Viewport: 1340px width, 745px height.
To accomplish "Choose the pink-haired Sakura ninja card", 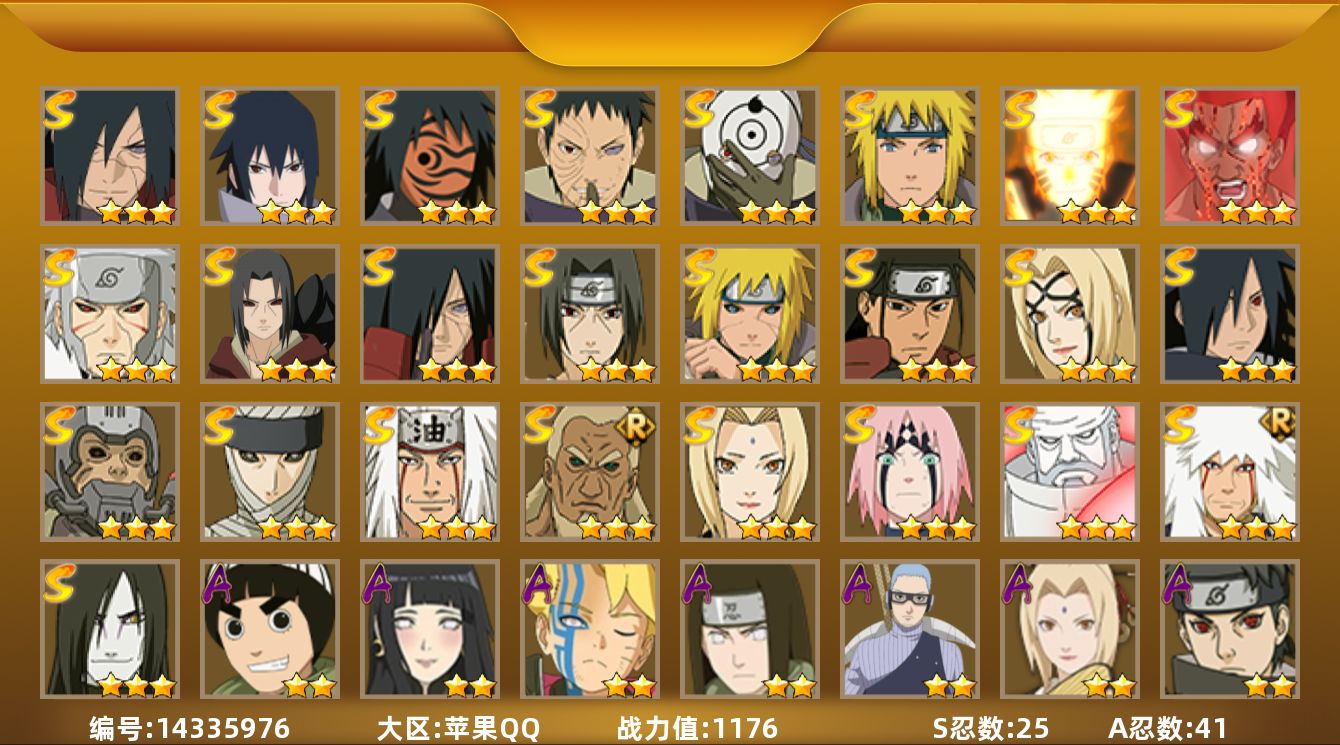I will [910, 471].
